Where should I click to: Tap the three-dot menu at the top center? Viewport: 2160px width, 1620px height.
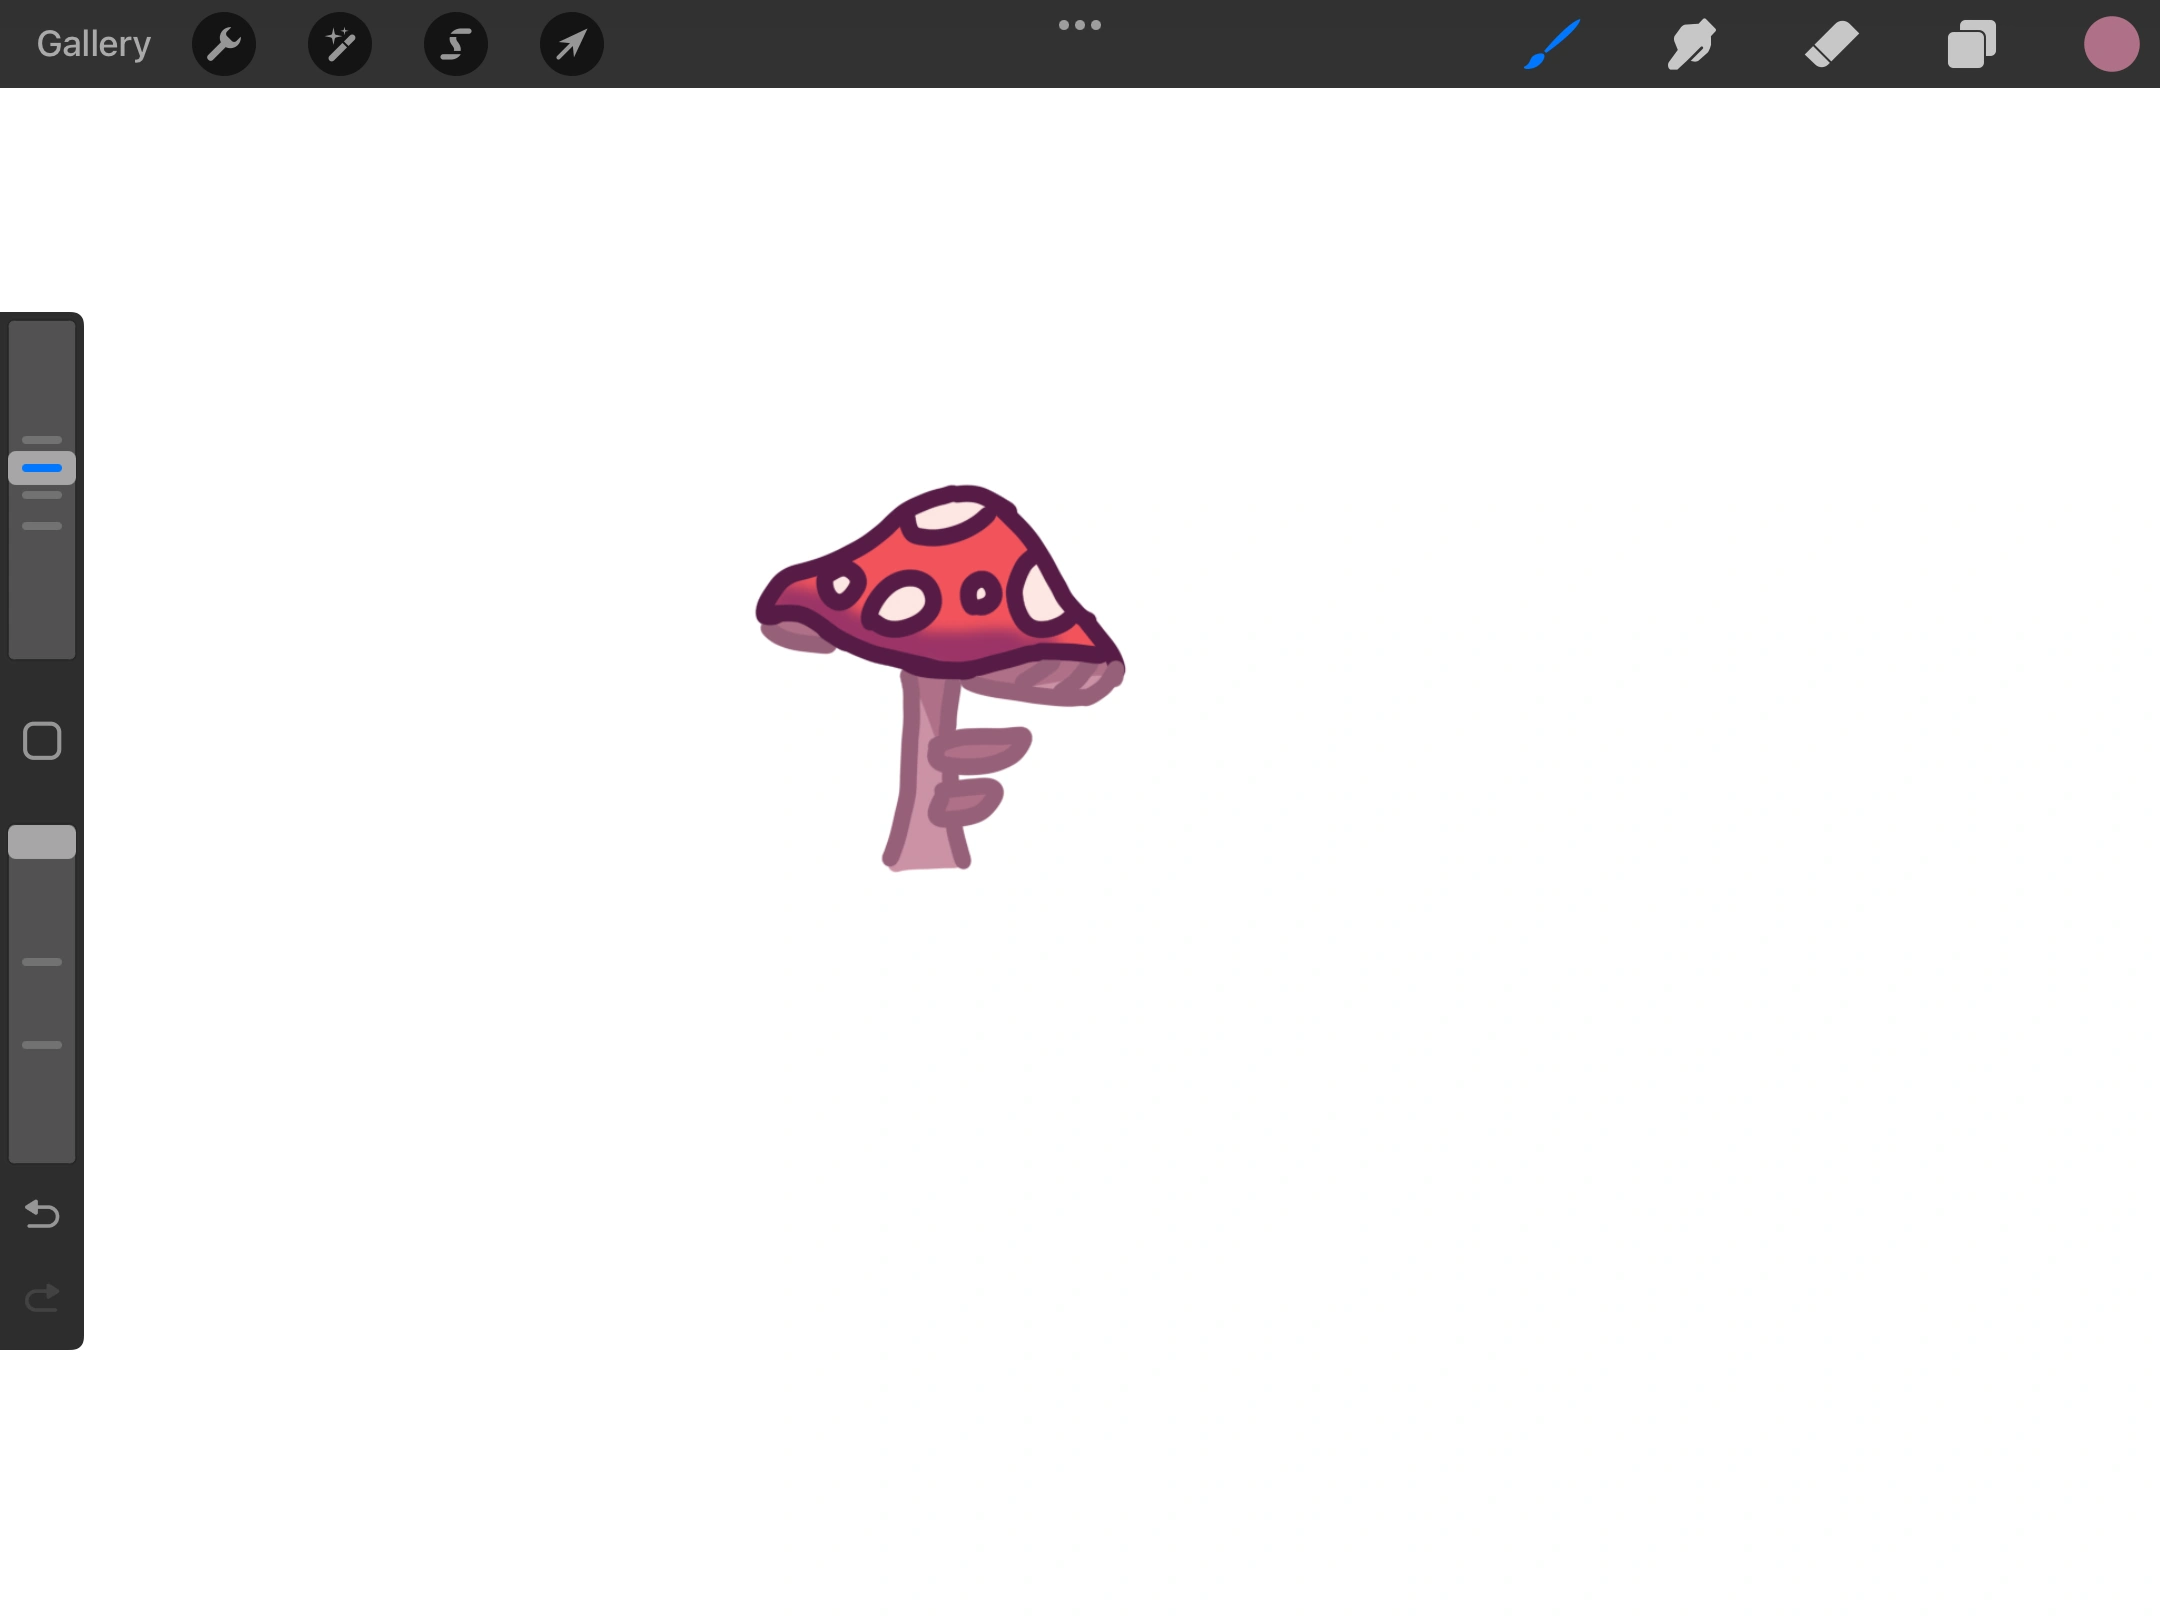pos(1080,25)
